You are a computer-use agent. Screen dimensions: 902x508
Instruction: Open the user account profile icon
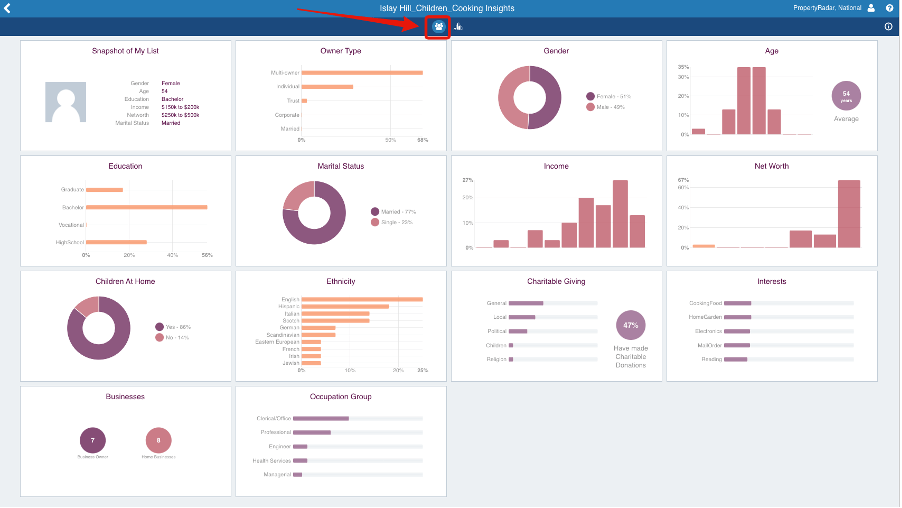pyautogui.click(x=871, y=8)
